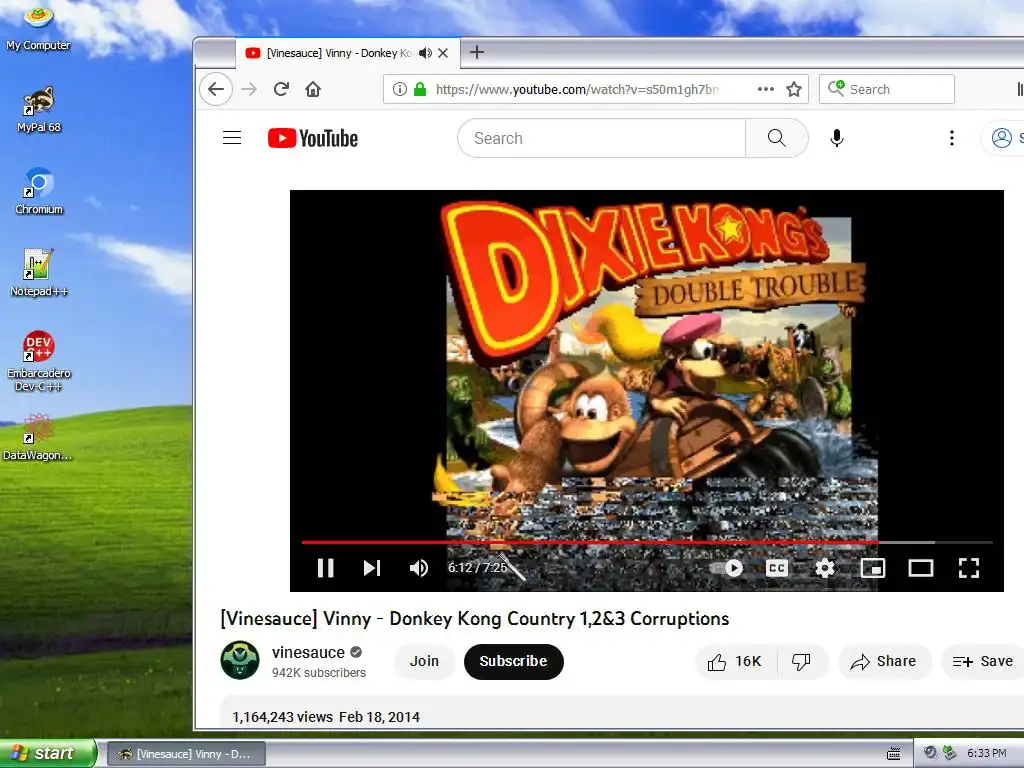Click the browser forward arrow
1024x768 pixels.
click(x=249, y=89)
